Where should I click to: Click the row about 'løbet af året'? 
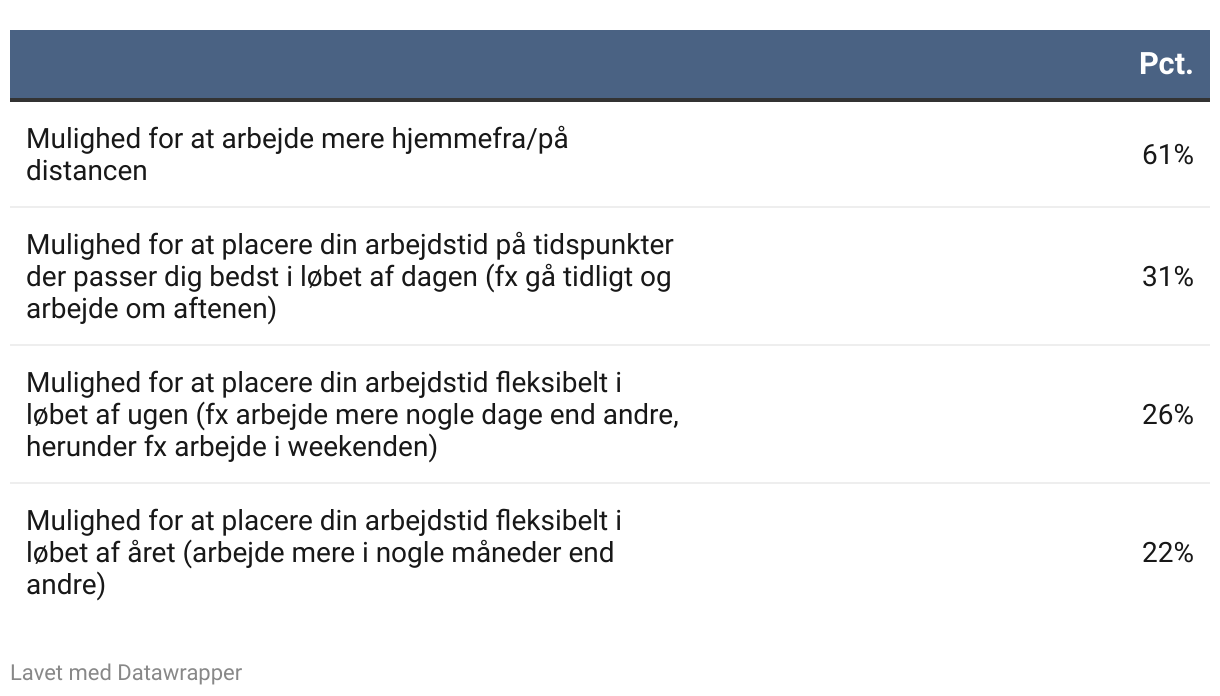coord(610,553)
